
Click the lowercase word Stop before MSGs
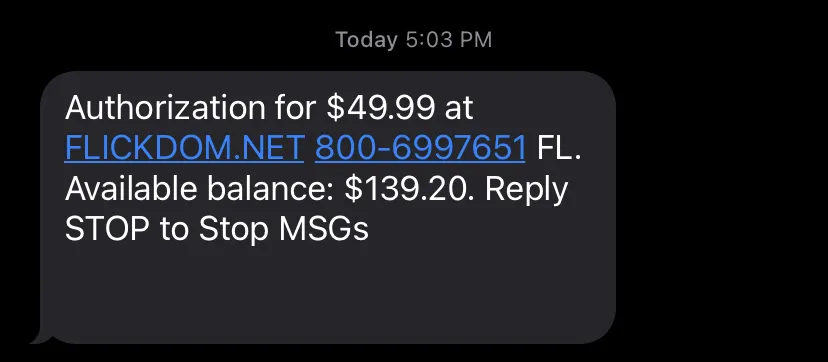coord(234,230)
